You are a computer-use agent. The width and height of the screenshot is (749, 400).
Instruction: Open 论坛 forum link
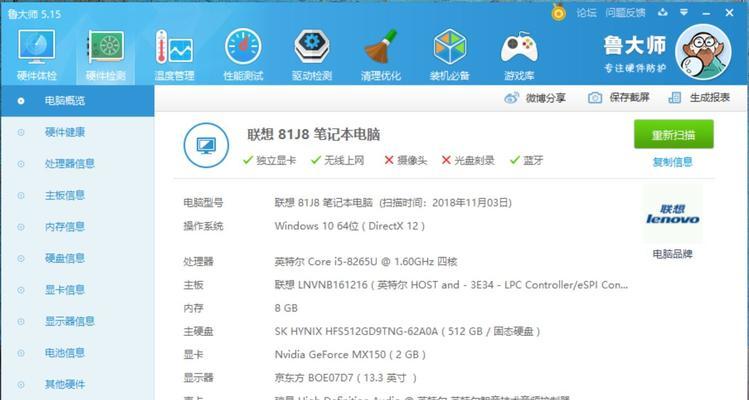[586, 13]
